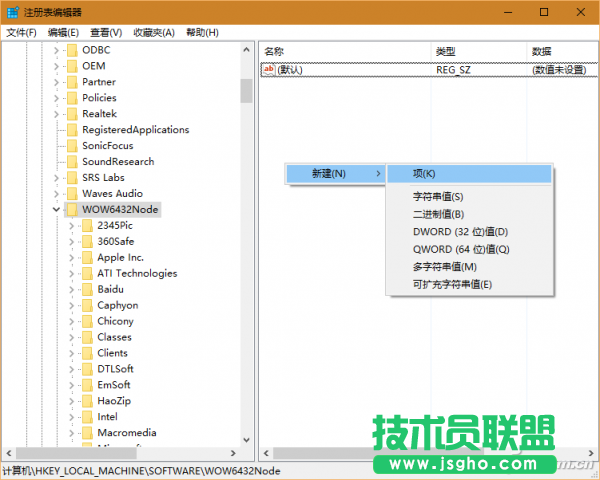Viewport: 600px width, 480px height.
Task: Click the ab string icon of (默认) value
Action: [x=268, y=70]
